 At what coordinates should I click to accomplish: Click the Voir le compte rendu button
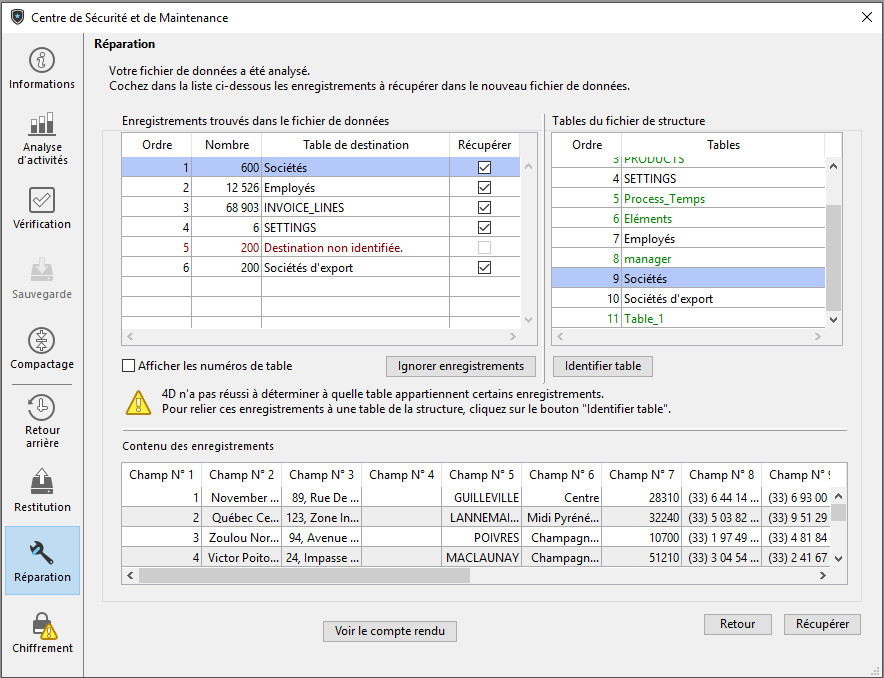tap(390, 631)
